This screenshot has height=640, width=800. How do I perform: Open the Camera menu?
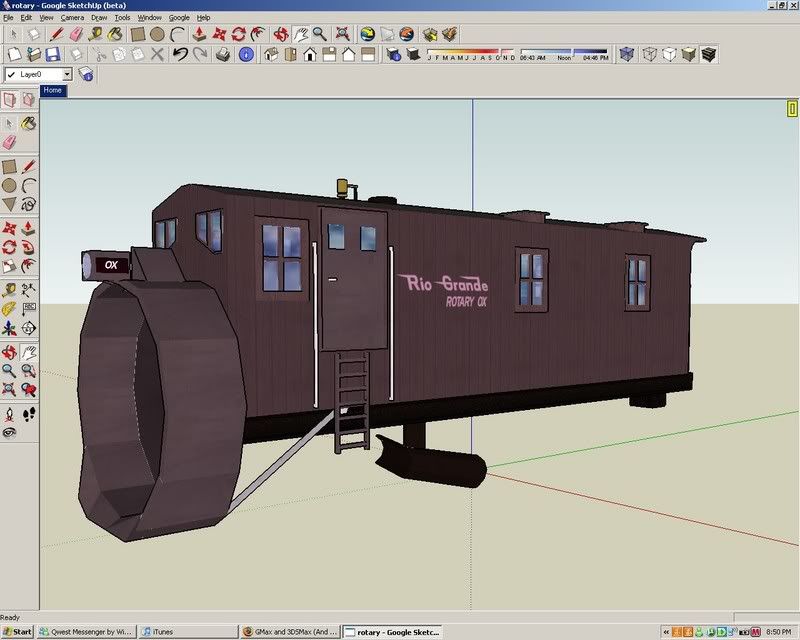pyautogui.click(x=72, y=17)
